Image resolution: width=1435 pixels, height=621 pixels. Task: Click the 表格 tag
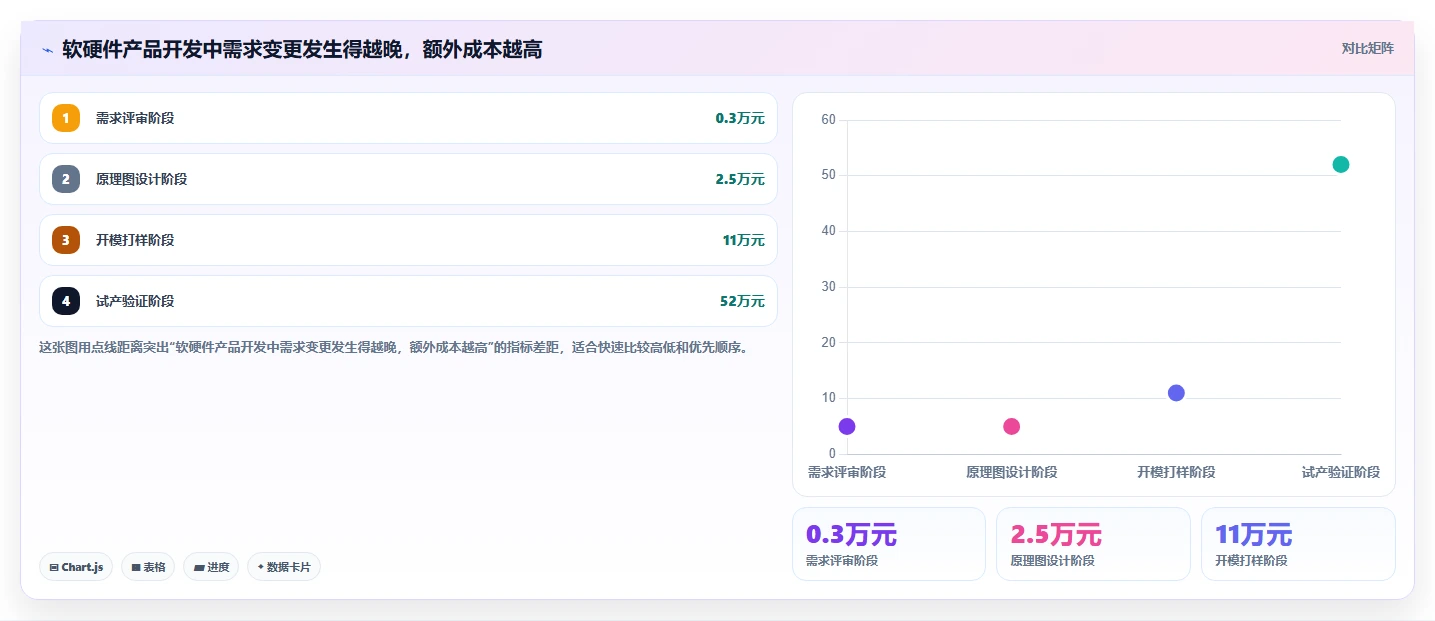(x=148, y=567)
